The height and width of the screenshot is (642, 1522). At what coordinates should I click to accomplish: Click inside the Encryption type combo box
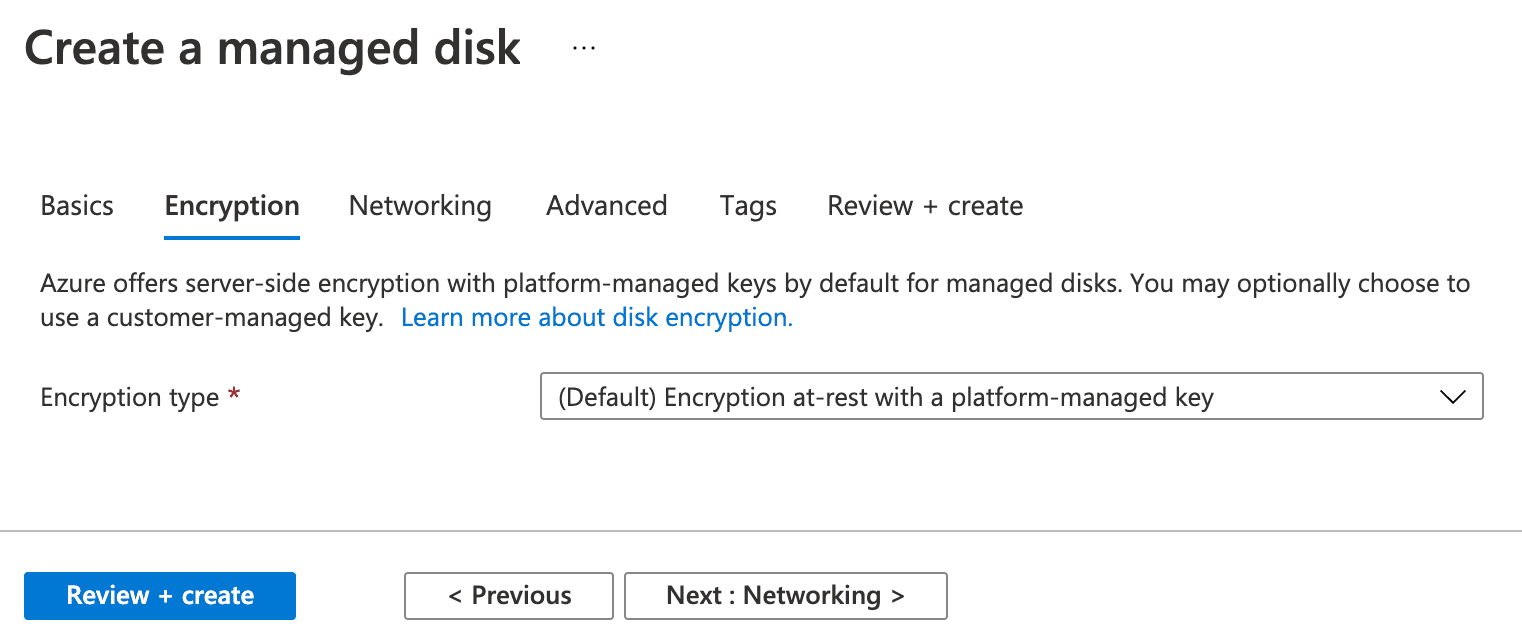(1011, 396)
